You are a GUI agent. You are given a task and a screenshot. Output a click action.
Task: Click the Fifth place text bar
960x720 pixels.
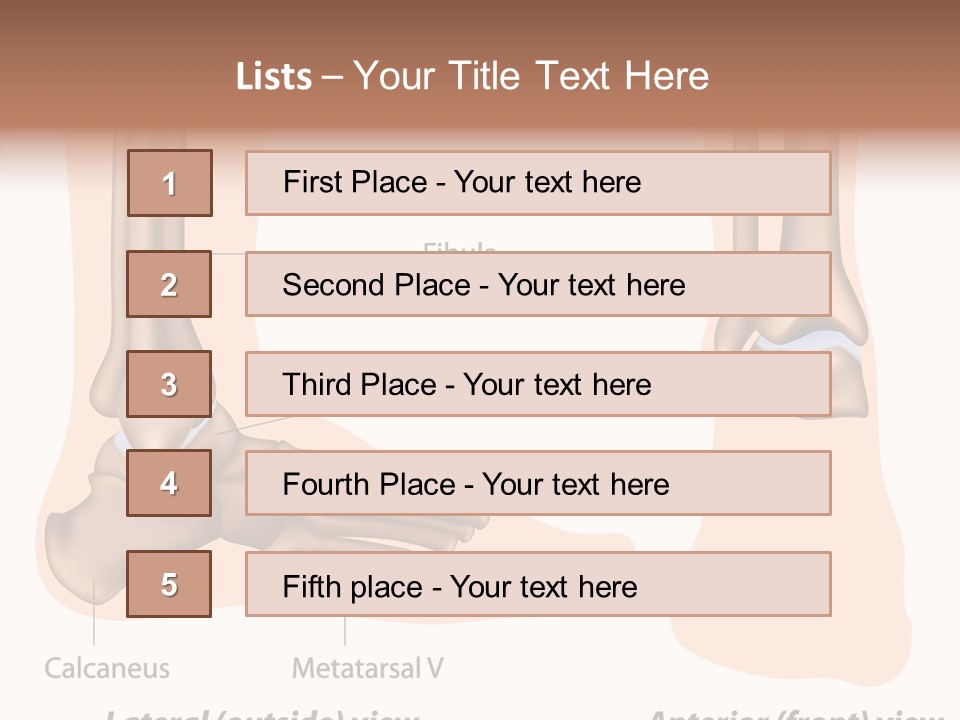coord(538,585)
